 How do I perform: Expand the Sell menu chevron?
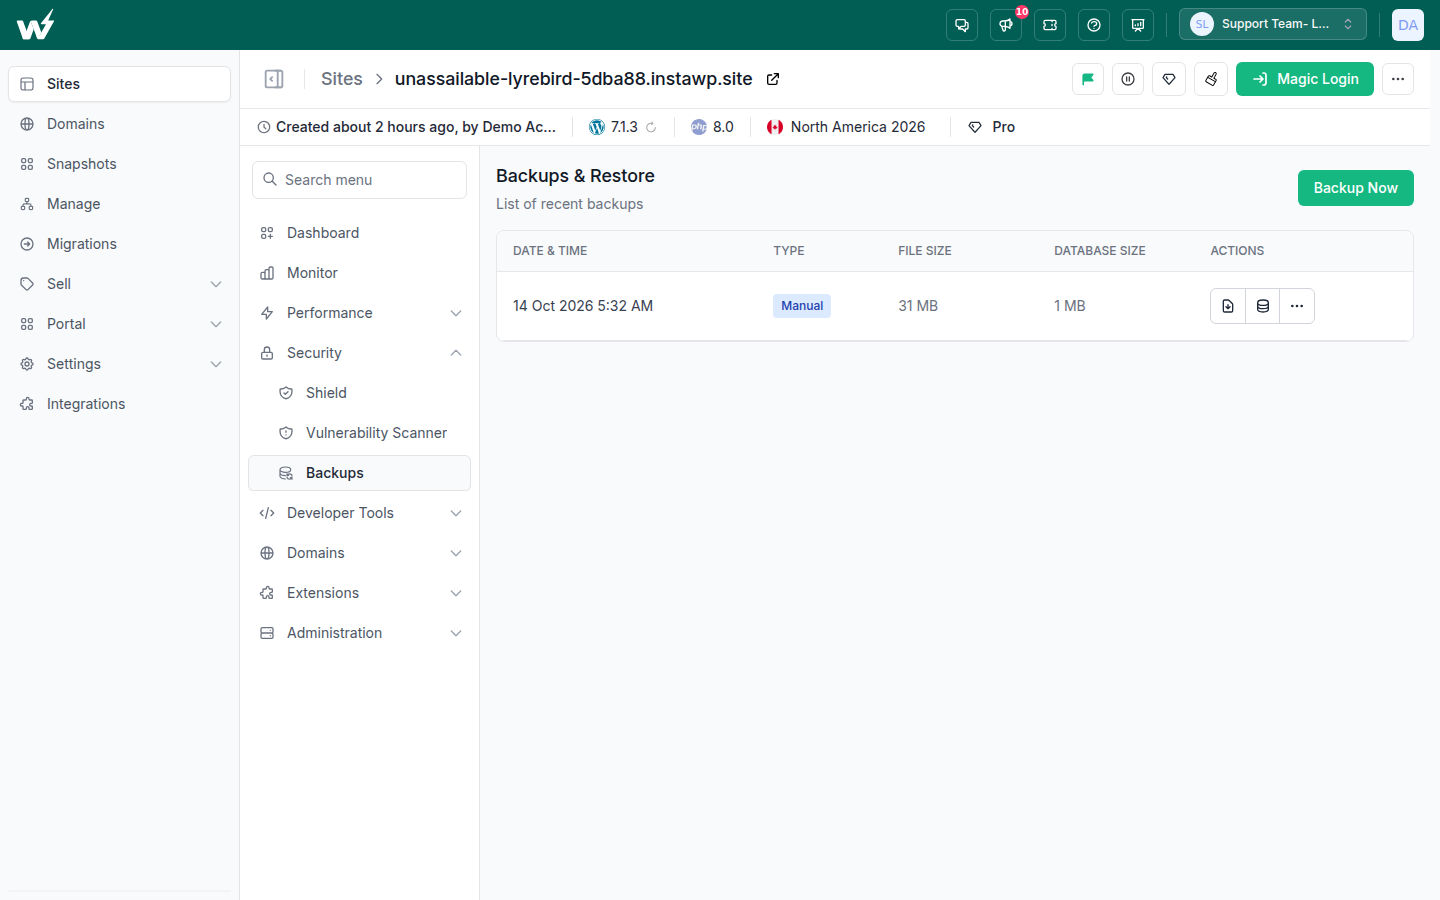[216, 284]
